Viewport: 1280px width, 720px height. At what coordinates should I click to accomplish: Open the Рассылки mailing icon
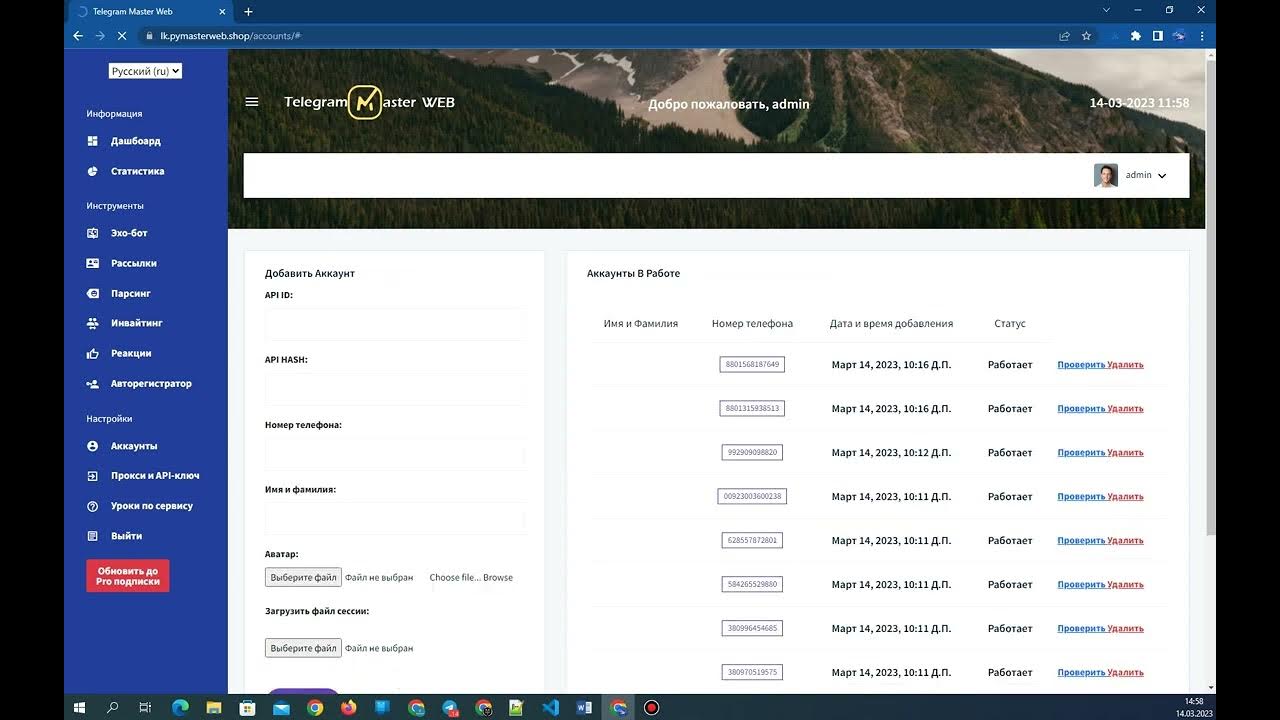point(92,263)
